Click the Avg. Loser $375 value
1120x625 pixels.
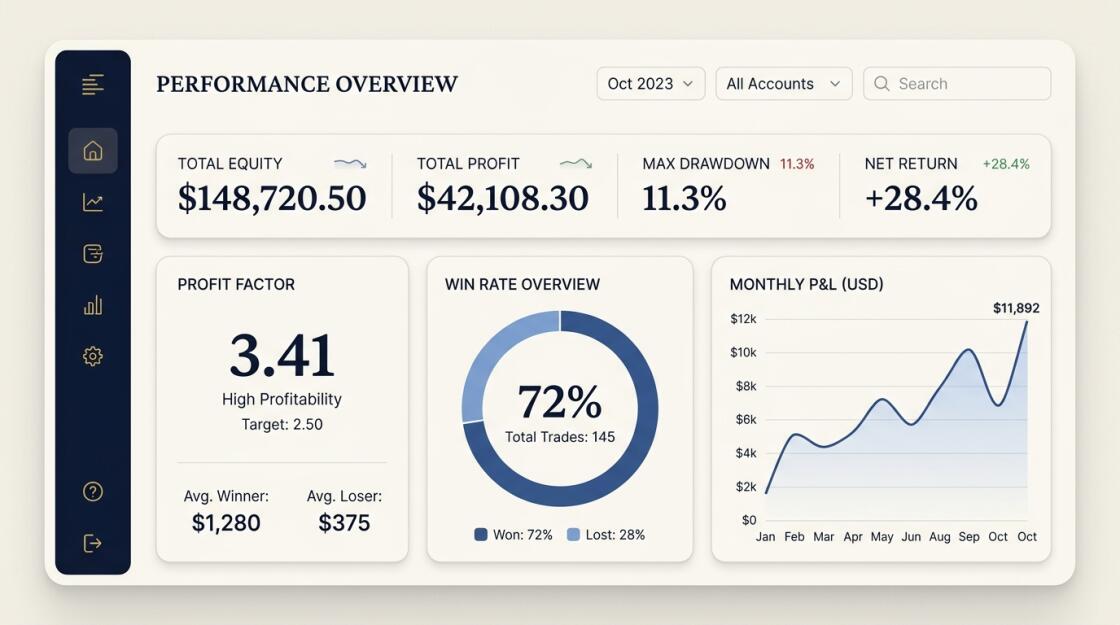click(x=344, y=523)
